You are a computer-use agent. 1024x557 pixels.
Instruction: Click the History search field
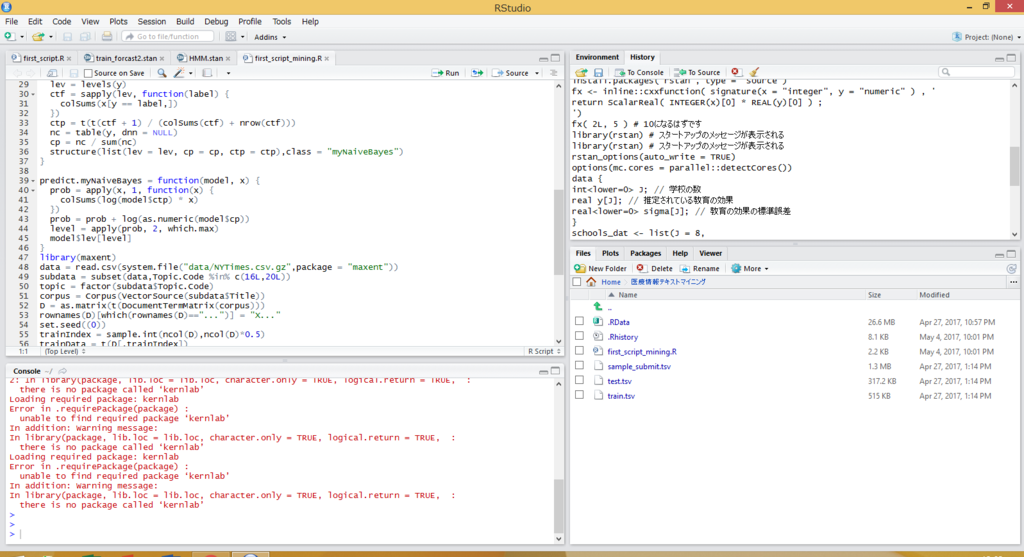[x=978, y=72]
